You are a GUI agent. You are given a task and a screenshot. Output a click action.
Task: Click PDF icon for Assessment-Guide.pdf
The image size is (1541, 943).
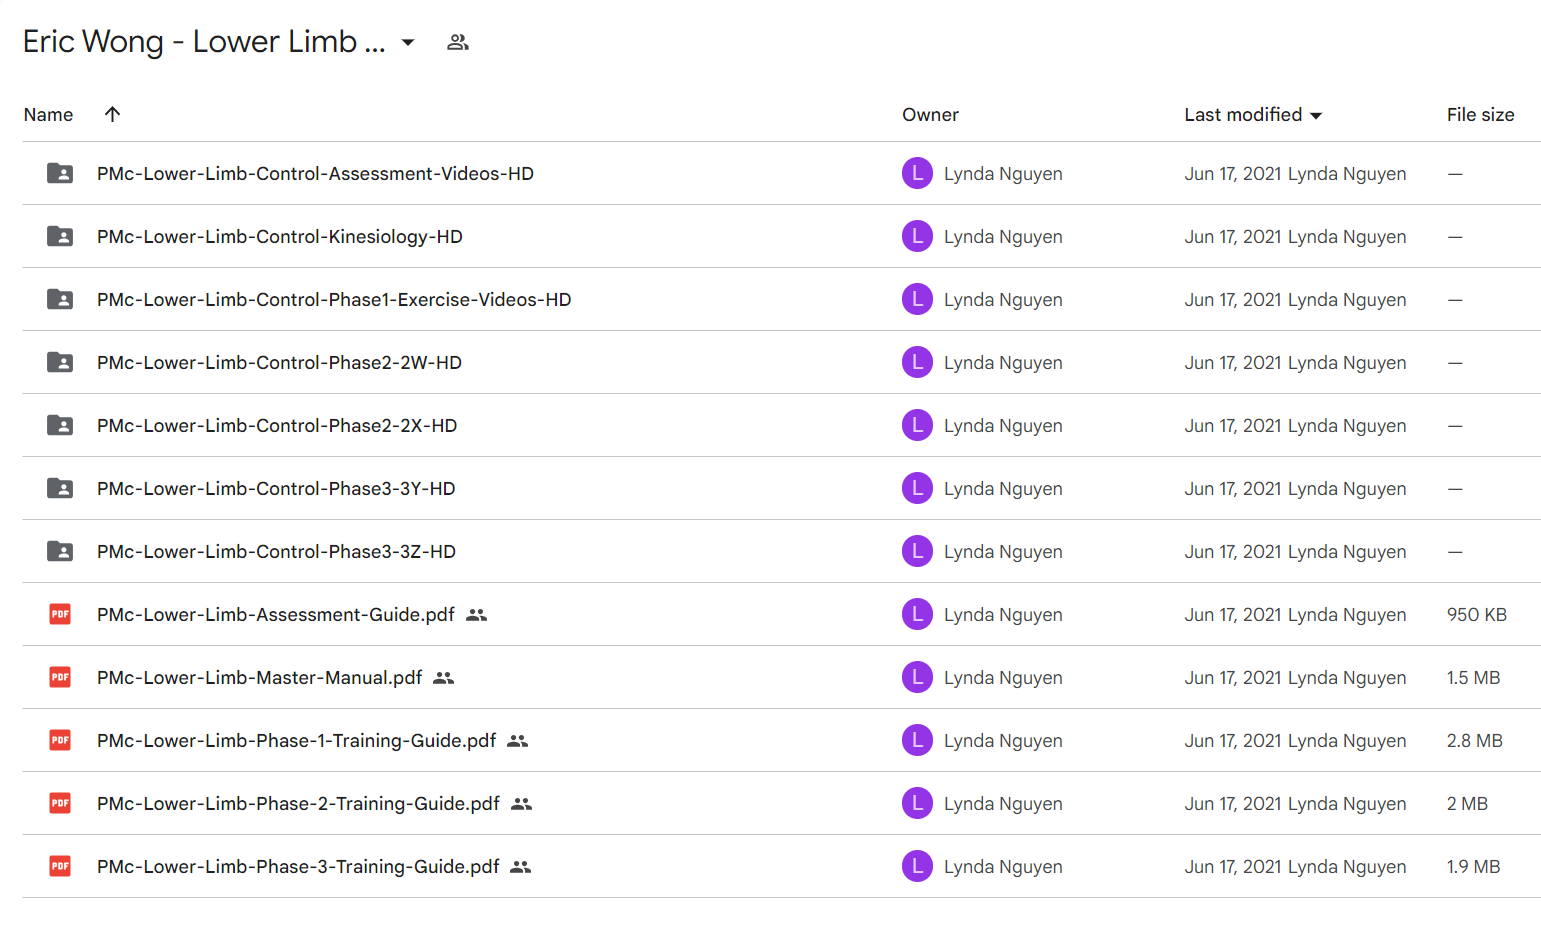60,614
